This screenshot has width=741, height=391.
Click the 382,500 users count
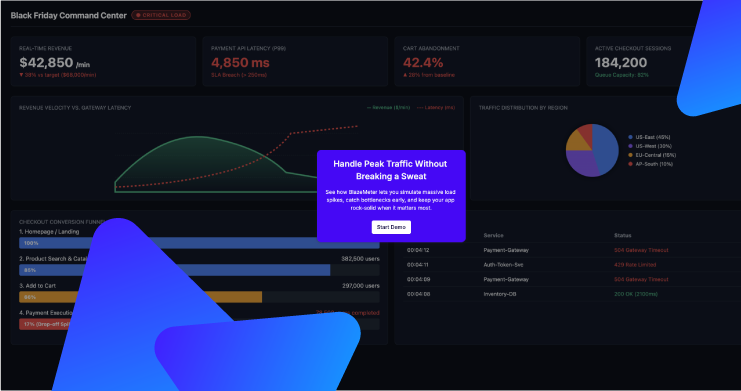tap(360, 259)
